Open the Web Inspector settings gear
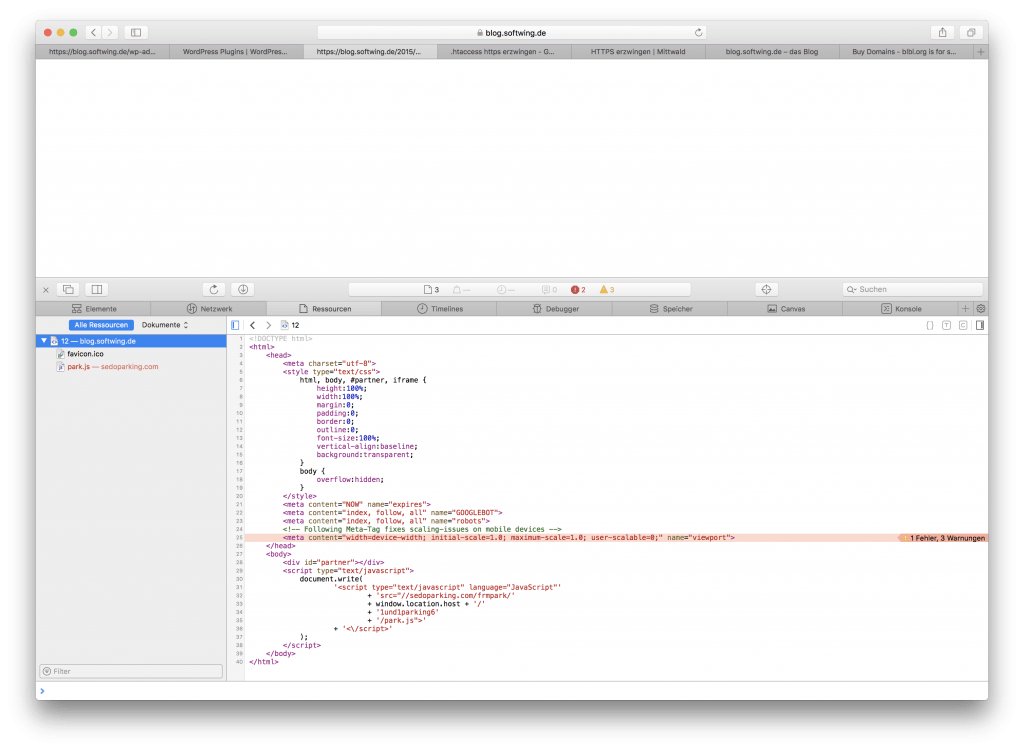The height and width of the screenshot is (751, 1024). tap(980, 309)
